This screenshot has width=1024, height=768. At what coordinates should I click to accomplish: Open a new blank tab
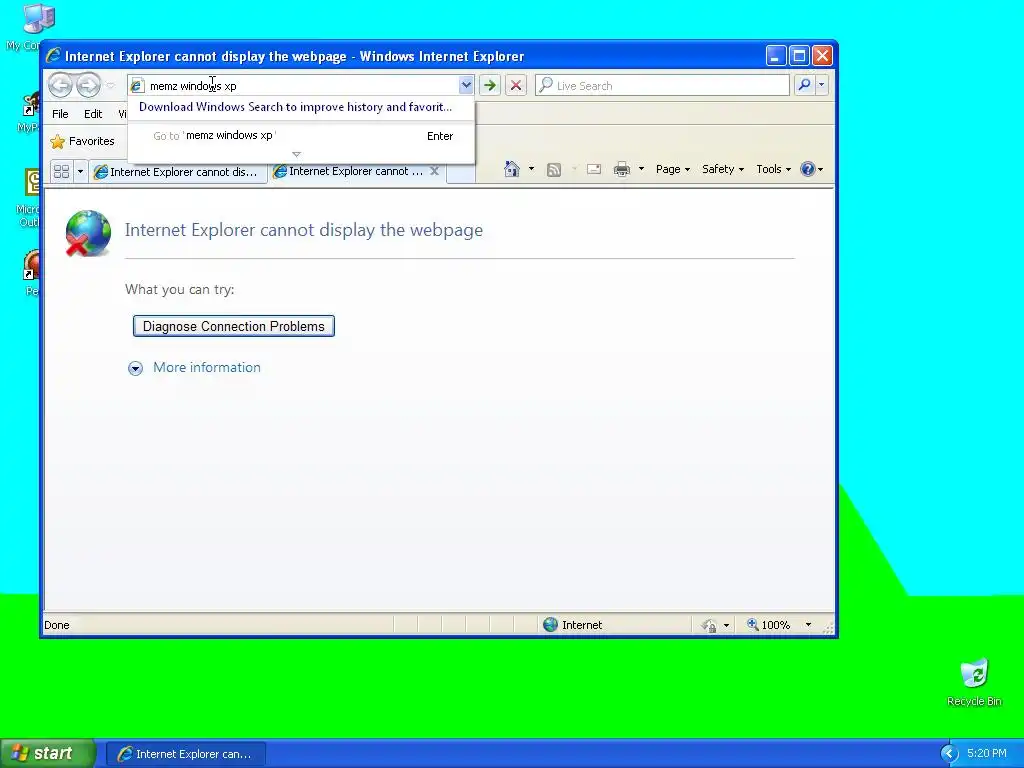point(460,172)
